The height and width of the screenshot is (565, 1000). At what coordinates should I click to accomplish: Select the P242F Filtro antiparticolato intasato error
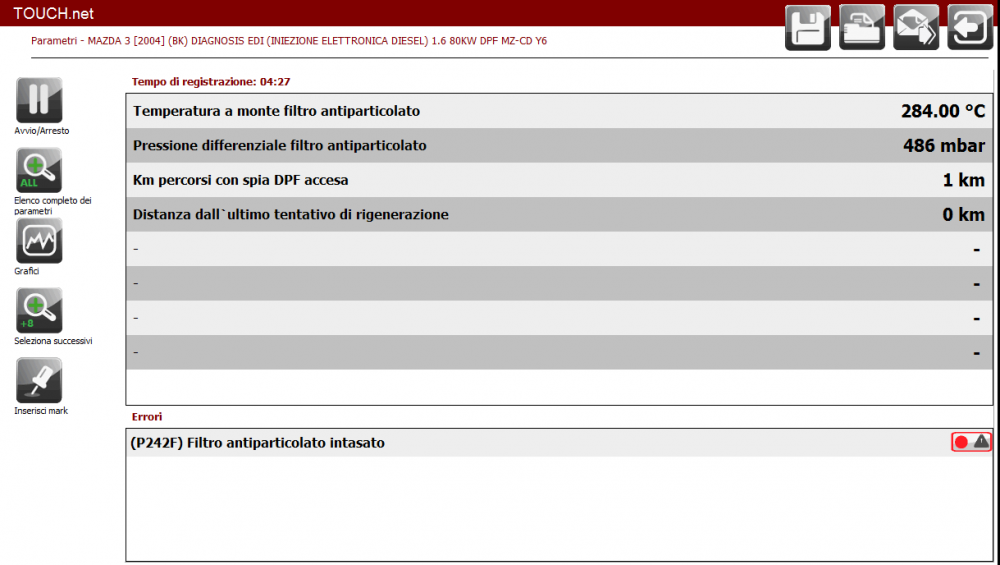click(559, 443)
